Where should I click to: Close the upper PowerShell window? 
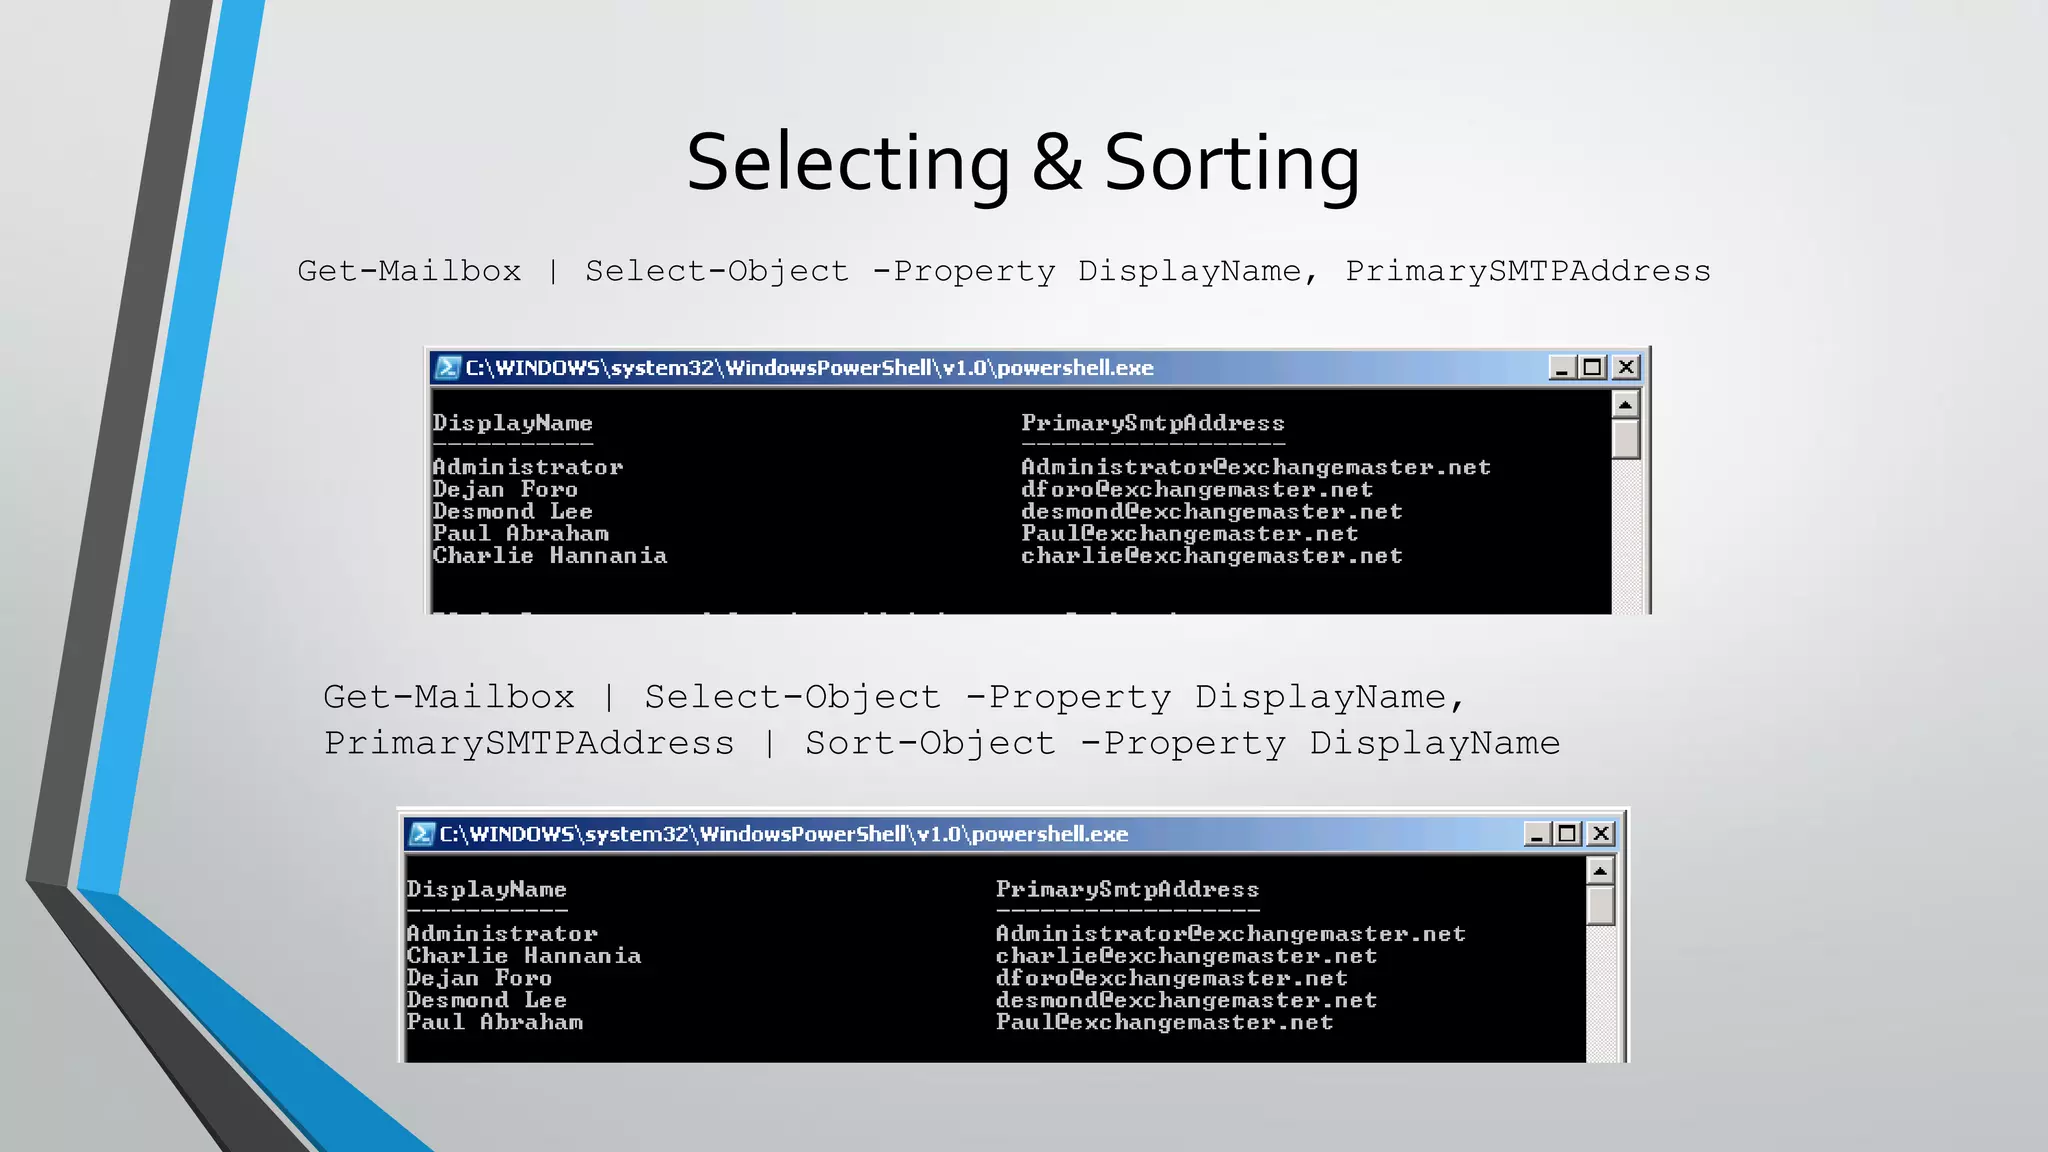point(1626,368)
